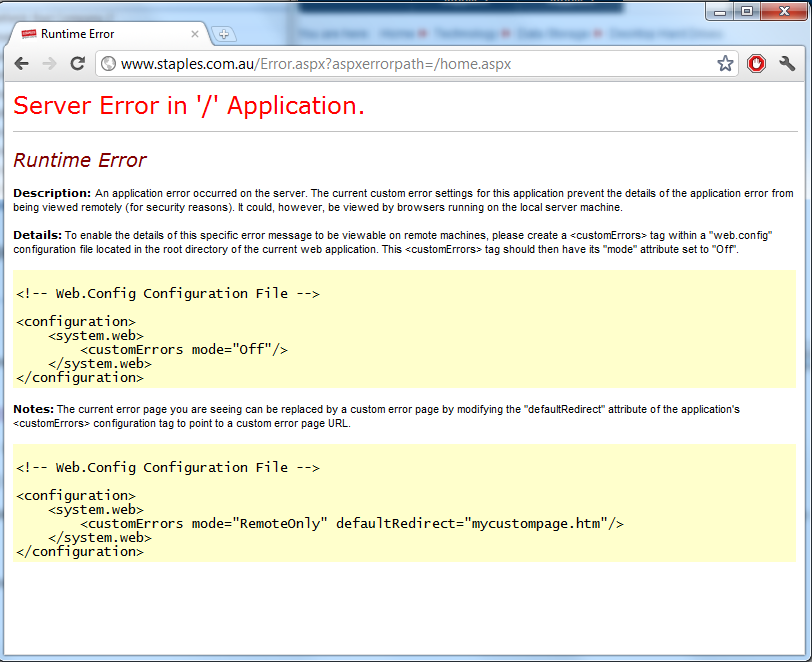The height and width of the screenshot is (662, 812).
Task: Click the second '<system.web>' opening tag
Action: point(96,510)
